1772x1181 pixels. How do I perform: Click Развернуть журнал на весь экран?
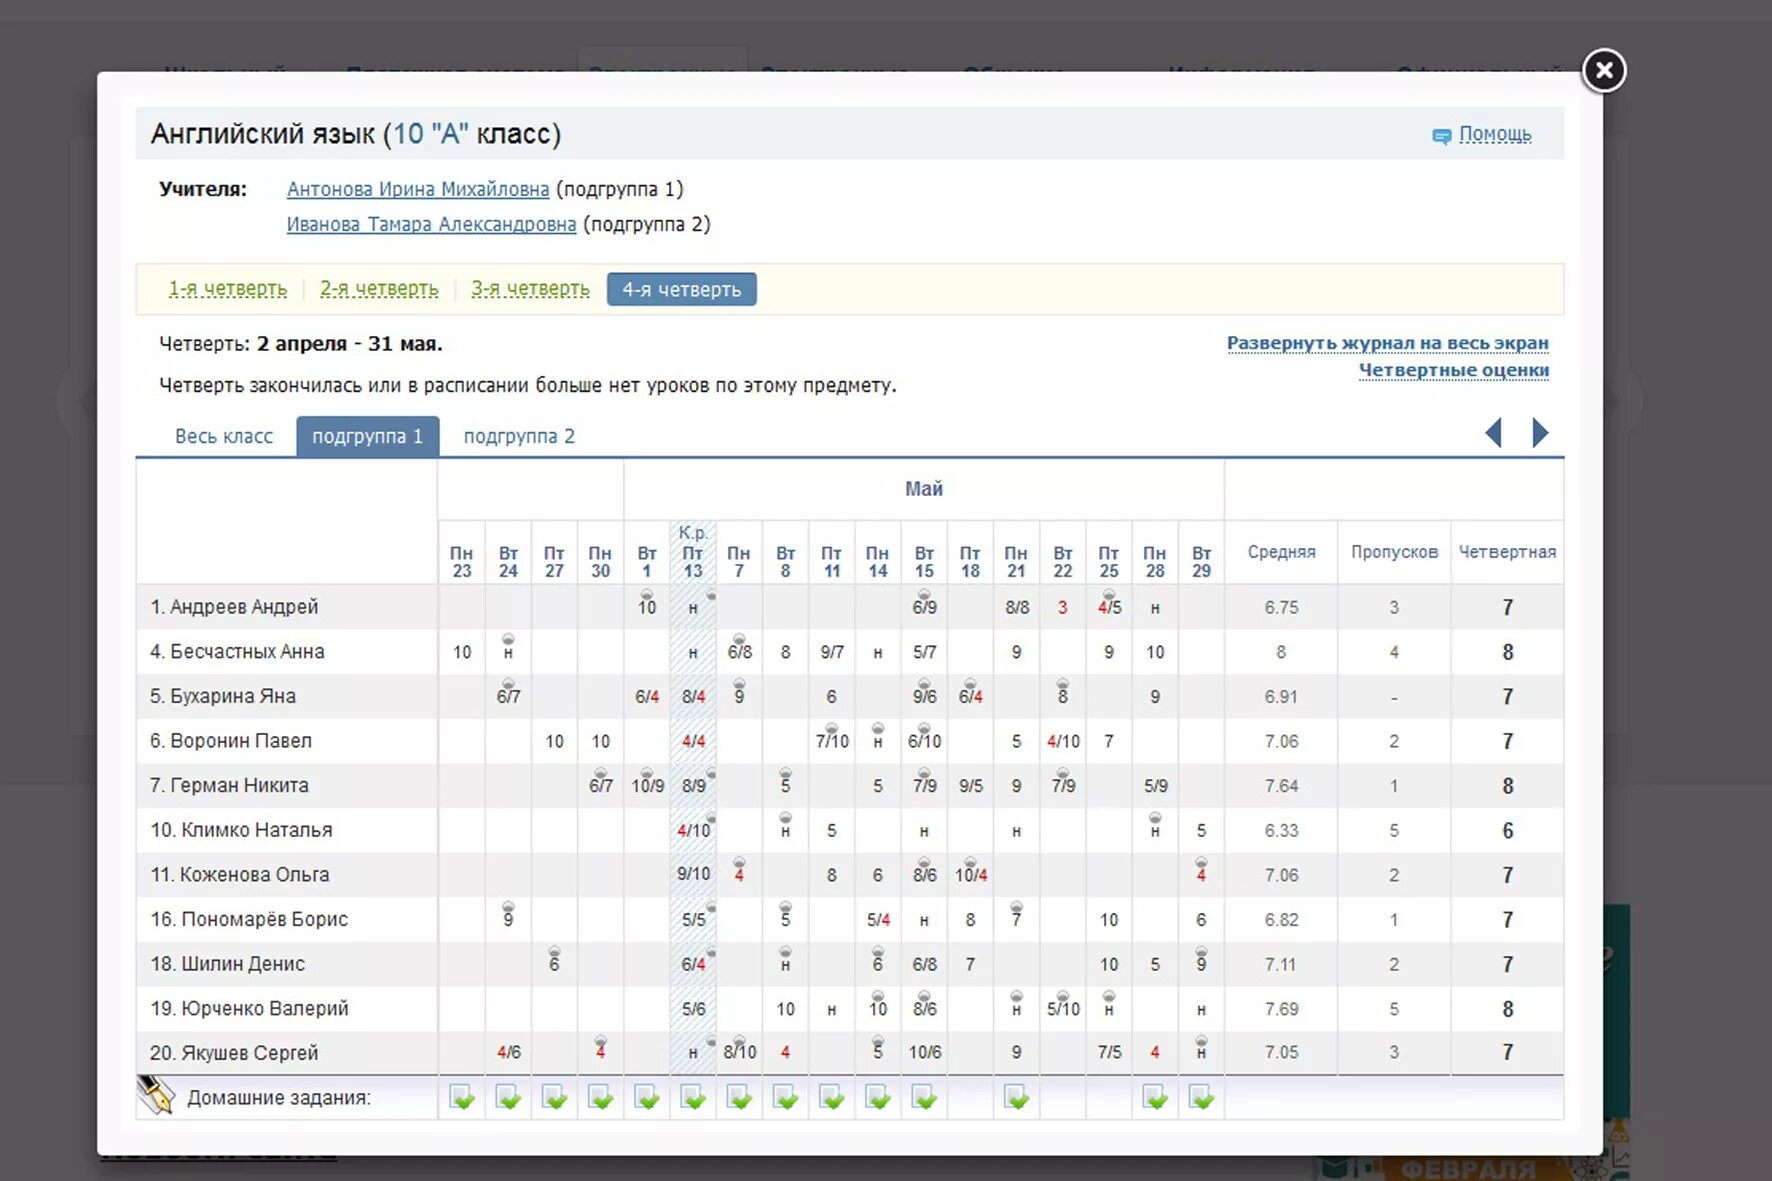click(x=1388, y=343)
